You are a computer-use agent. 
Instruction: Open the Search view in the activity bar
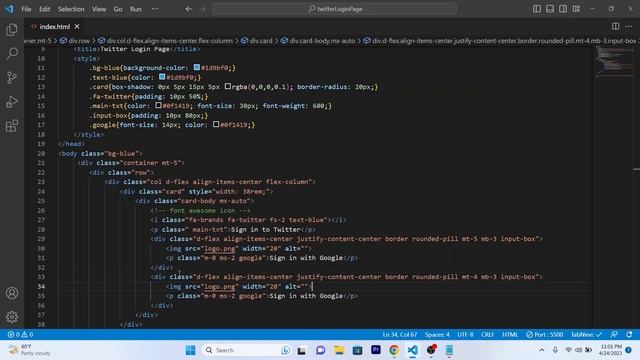pos(12,53)
